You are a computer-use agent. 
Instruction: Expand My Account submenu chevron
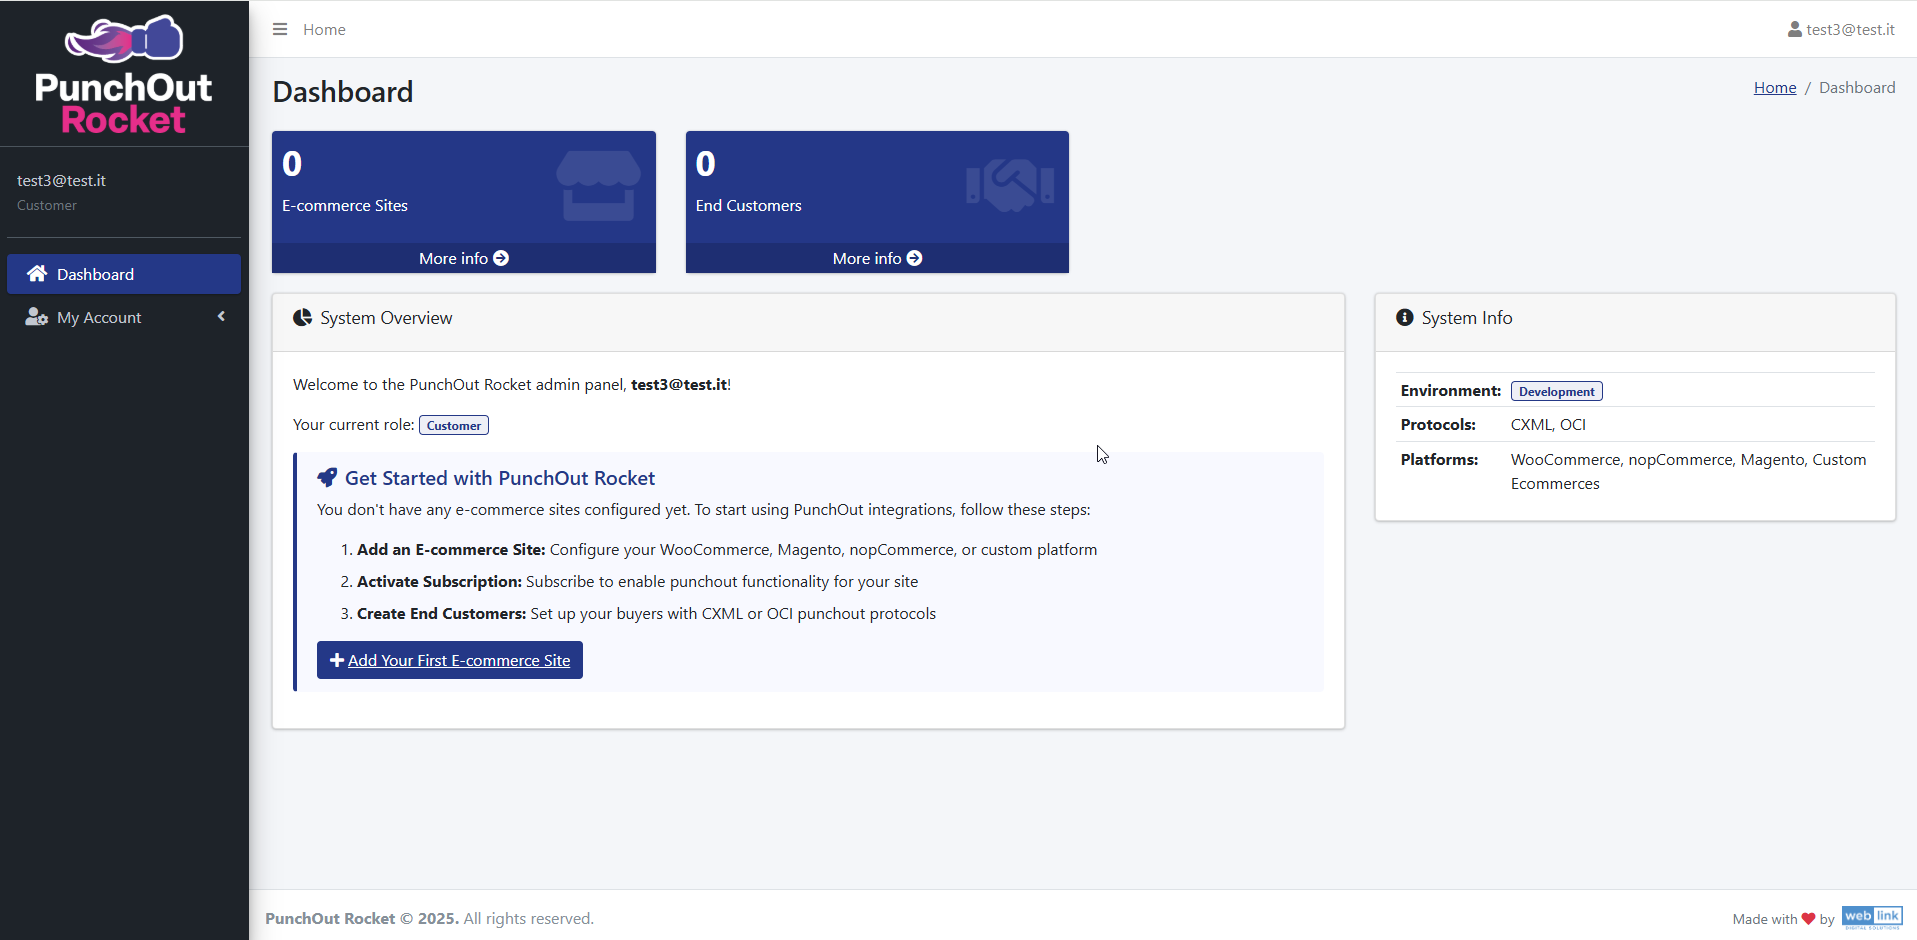tap(221, 317)
